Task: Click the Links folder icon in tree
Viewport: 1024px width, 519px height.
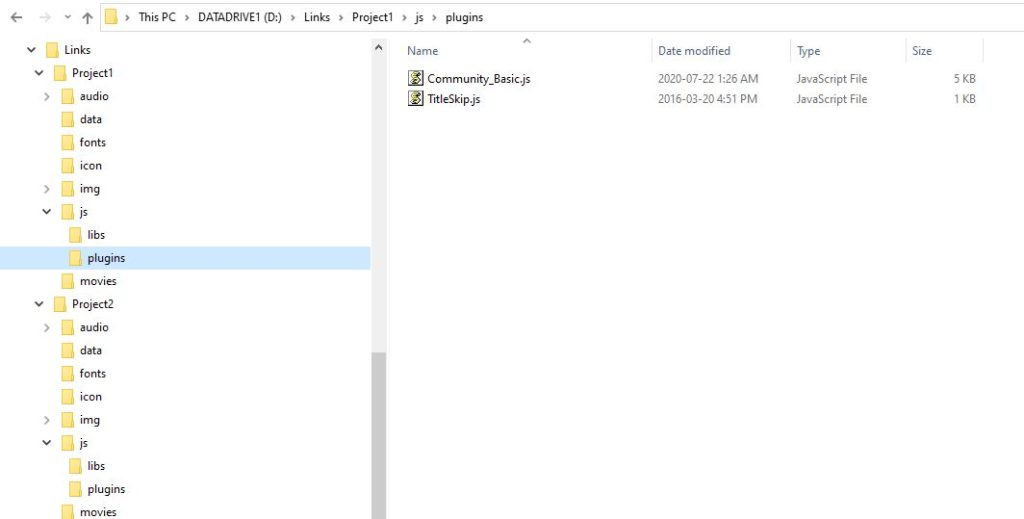Action: click(x=52, y=50)
